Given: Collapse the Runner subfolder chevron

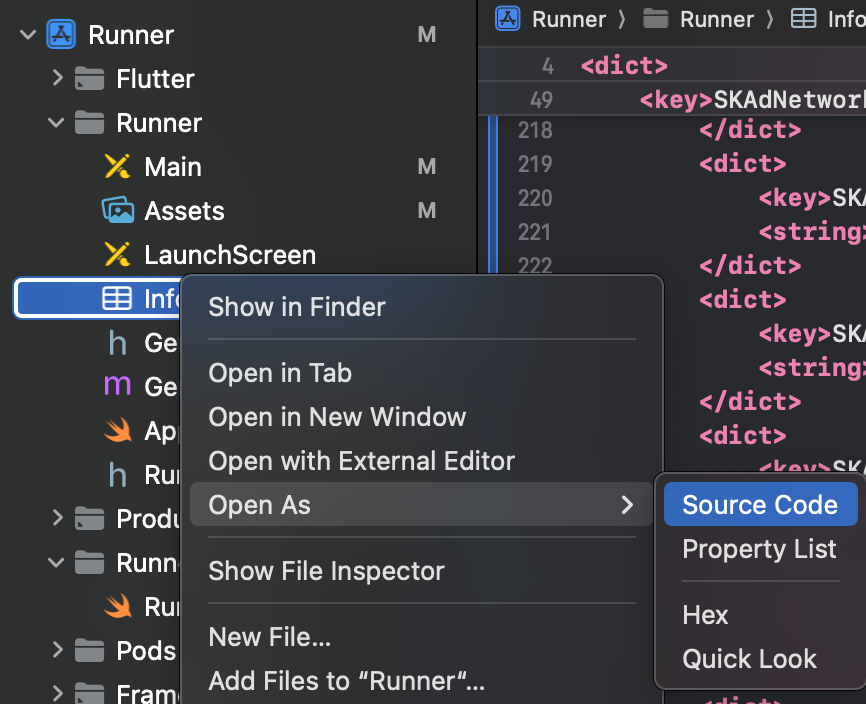Looking at the screenshot, I should click(56, 122).
